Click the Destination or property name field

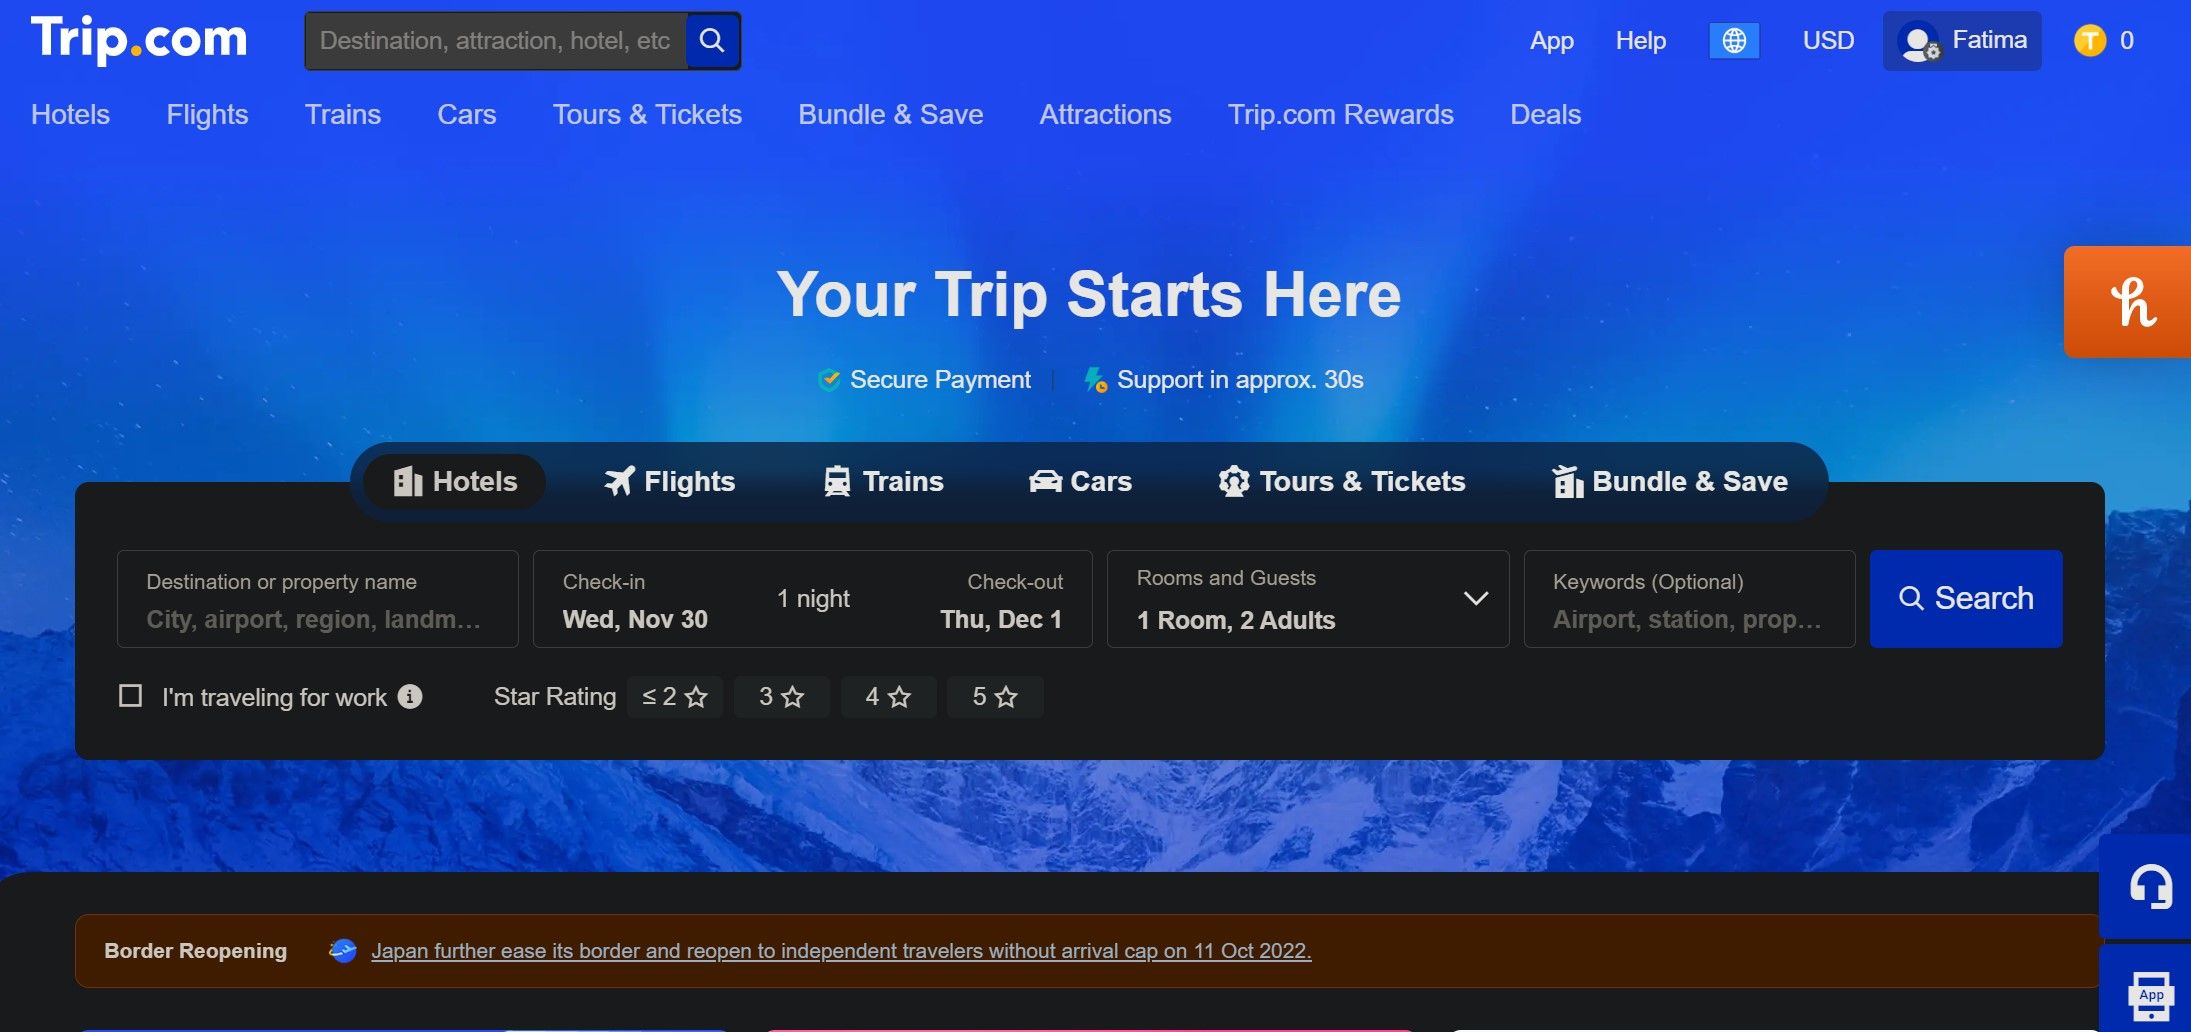pos(318,599)
